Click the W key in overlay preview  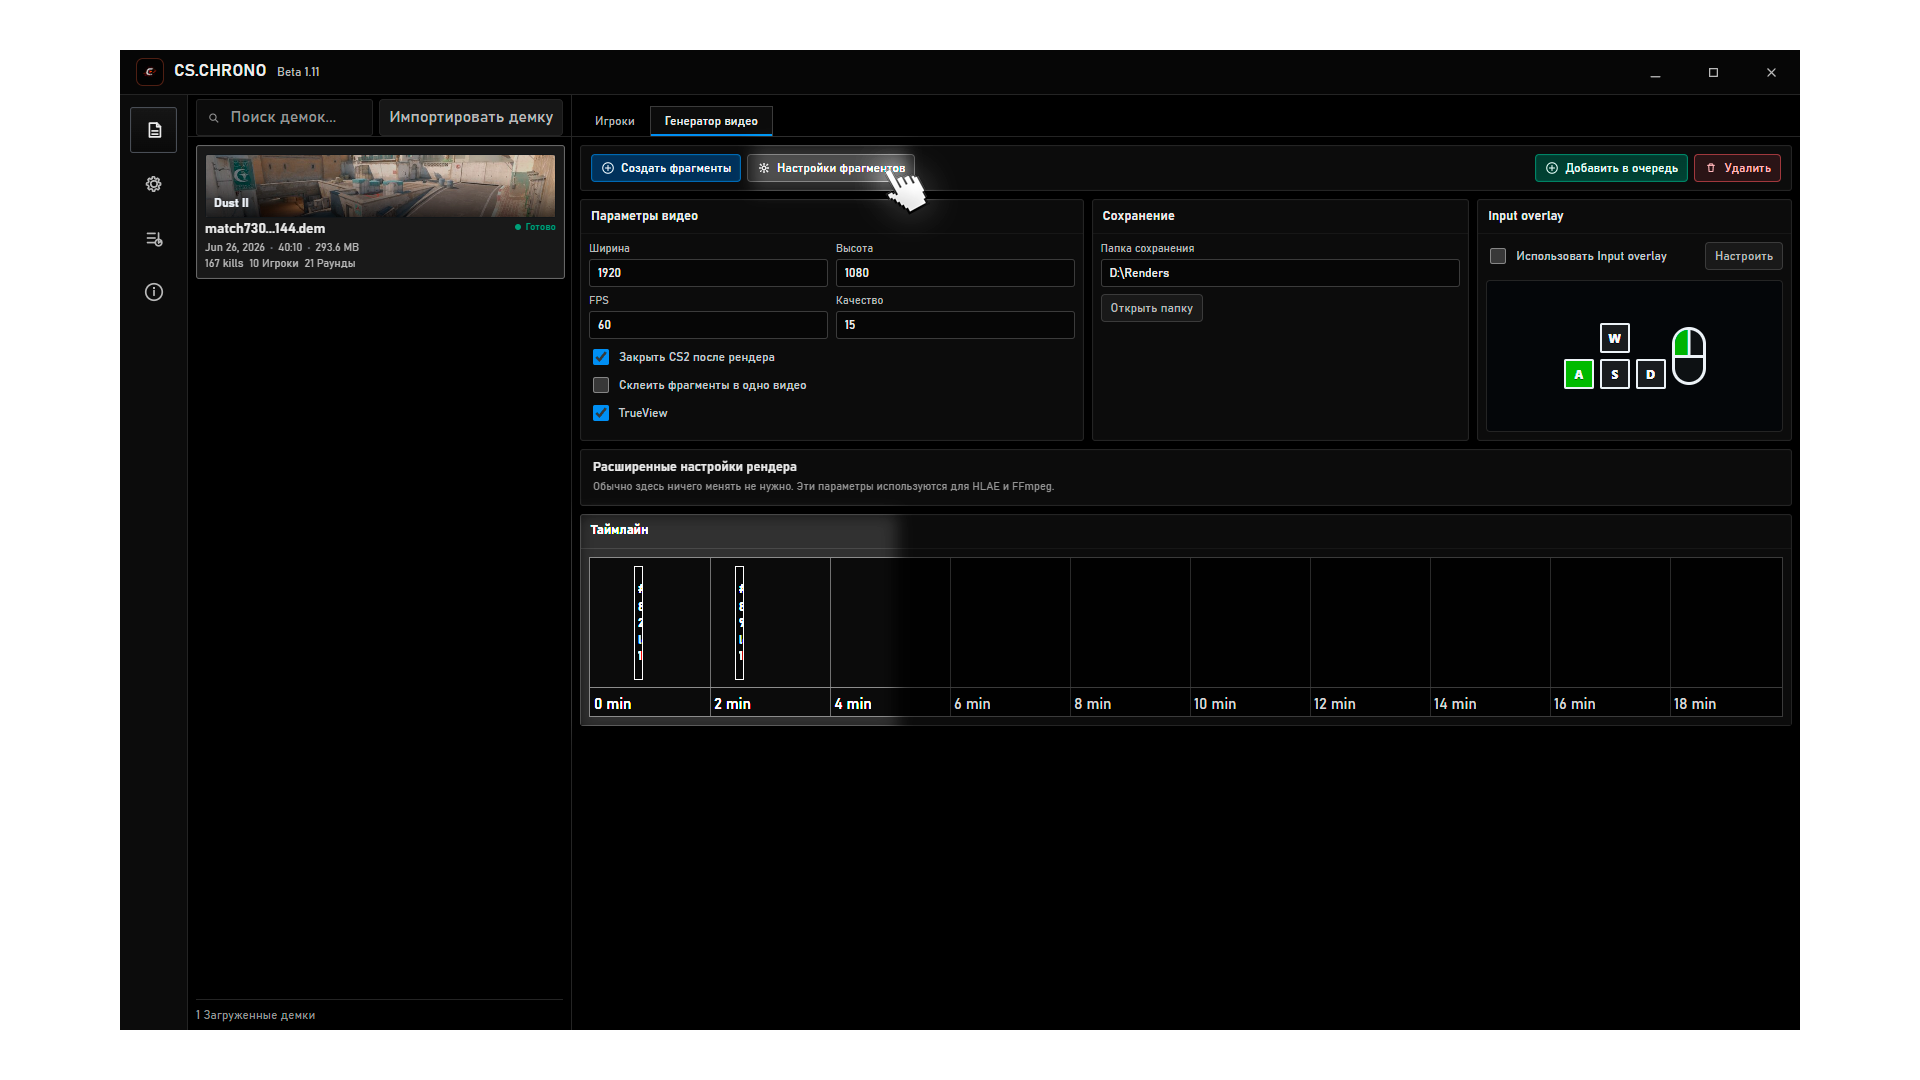click(1615, 338)
